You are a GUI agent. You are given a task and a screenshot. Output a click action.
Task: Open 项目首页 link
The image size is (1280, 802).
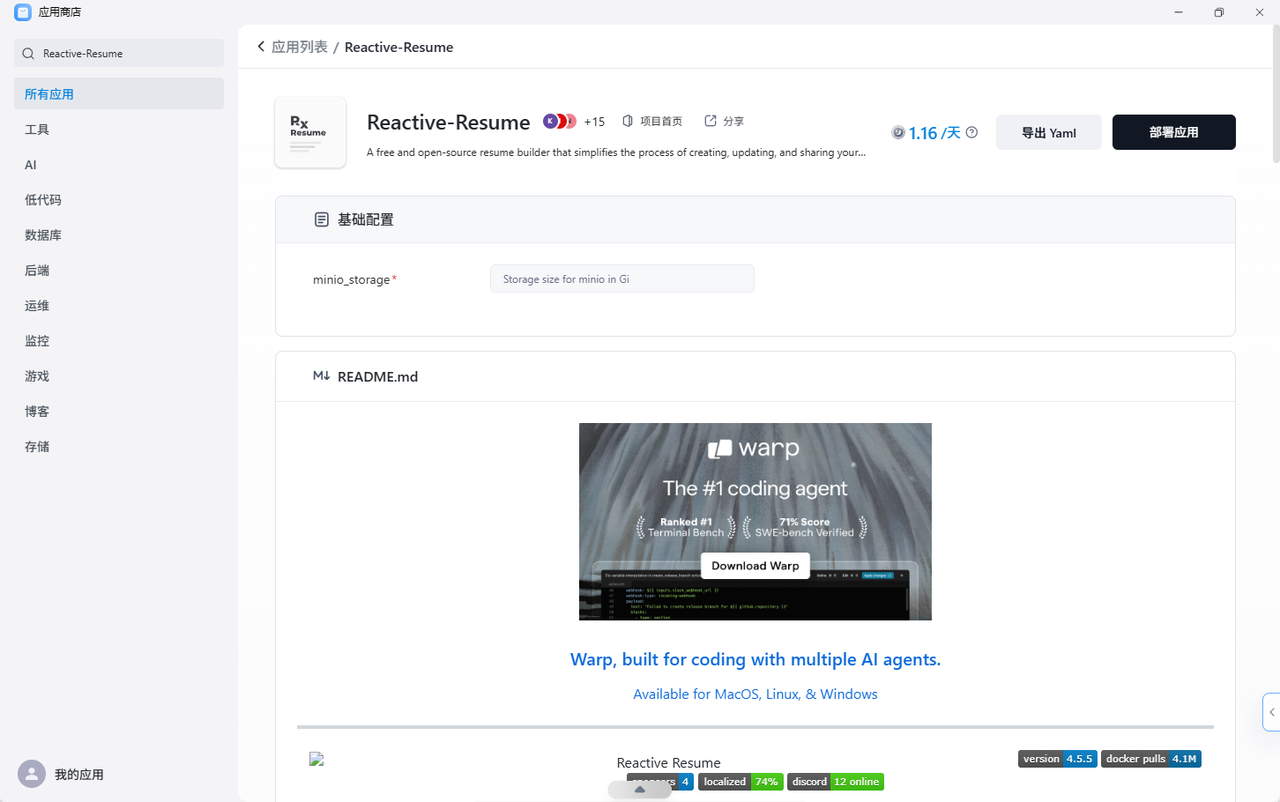tap(652, 121)
